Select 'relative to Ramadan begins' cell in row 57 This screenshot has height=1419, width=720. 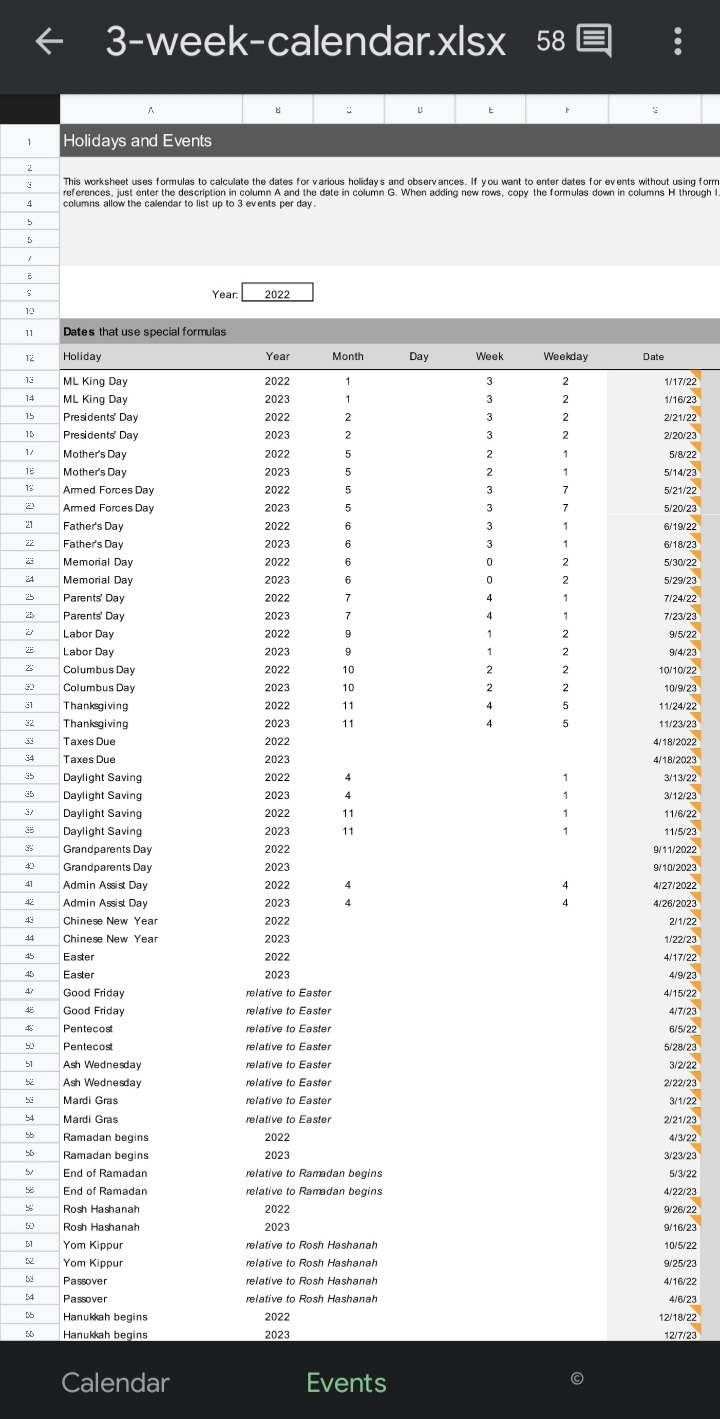click(x=314, y=1173)
